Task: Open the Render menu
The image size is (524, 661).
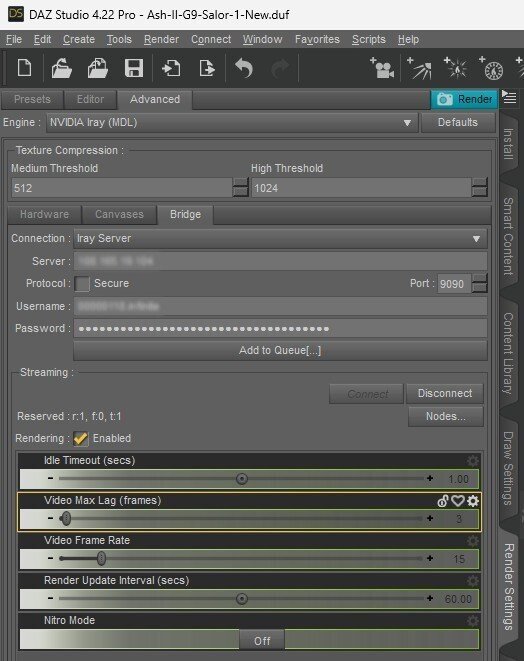Action: coord(161,40)
